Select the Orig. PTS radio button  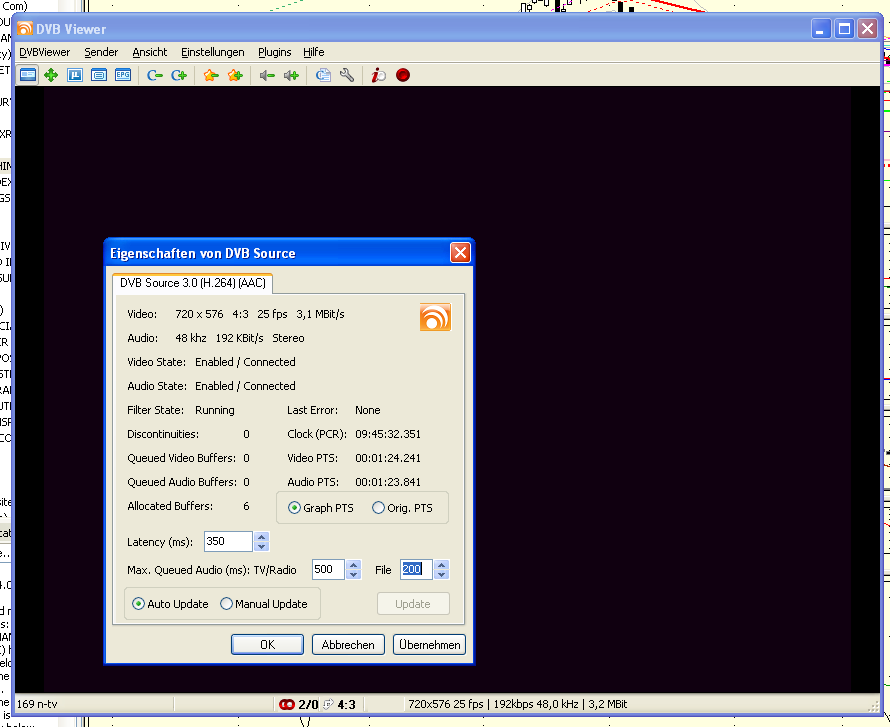pyautogui.click(x=378, y=508)
